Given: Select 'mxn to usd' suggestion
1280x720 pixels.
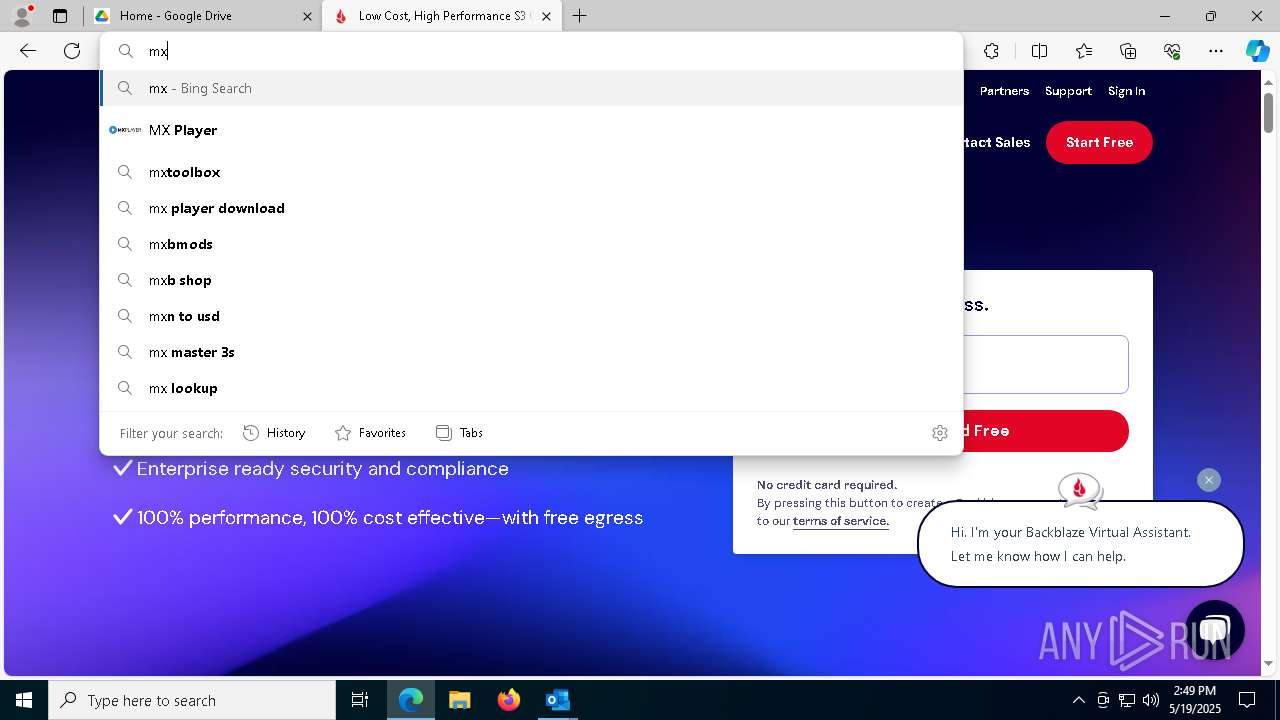Looking at the screenshot, I should pyautogui.click(x=531, y=316).
